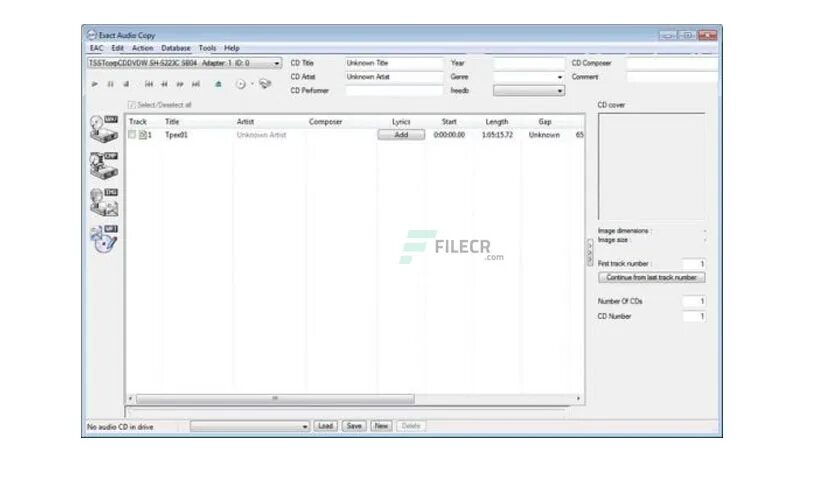Screen dimensions: 836x484
Task: Click the CMP compressed copy icon in sidebar
Action: coord(104,165)
